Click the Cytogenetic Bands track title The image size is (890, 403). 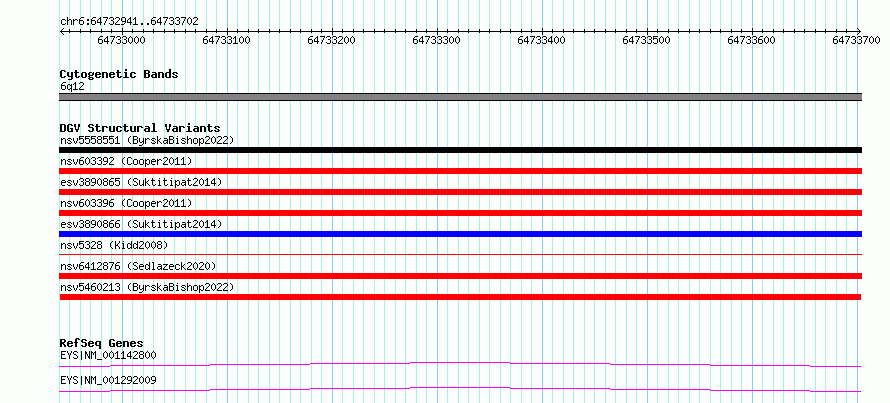119,74
